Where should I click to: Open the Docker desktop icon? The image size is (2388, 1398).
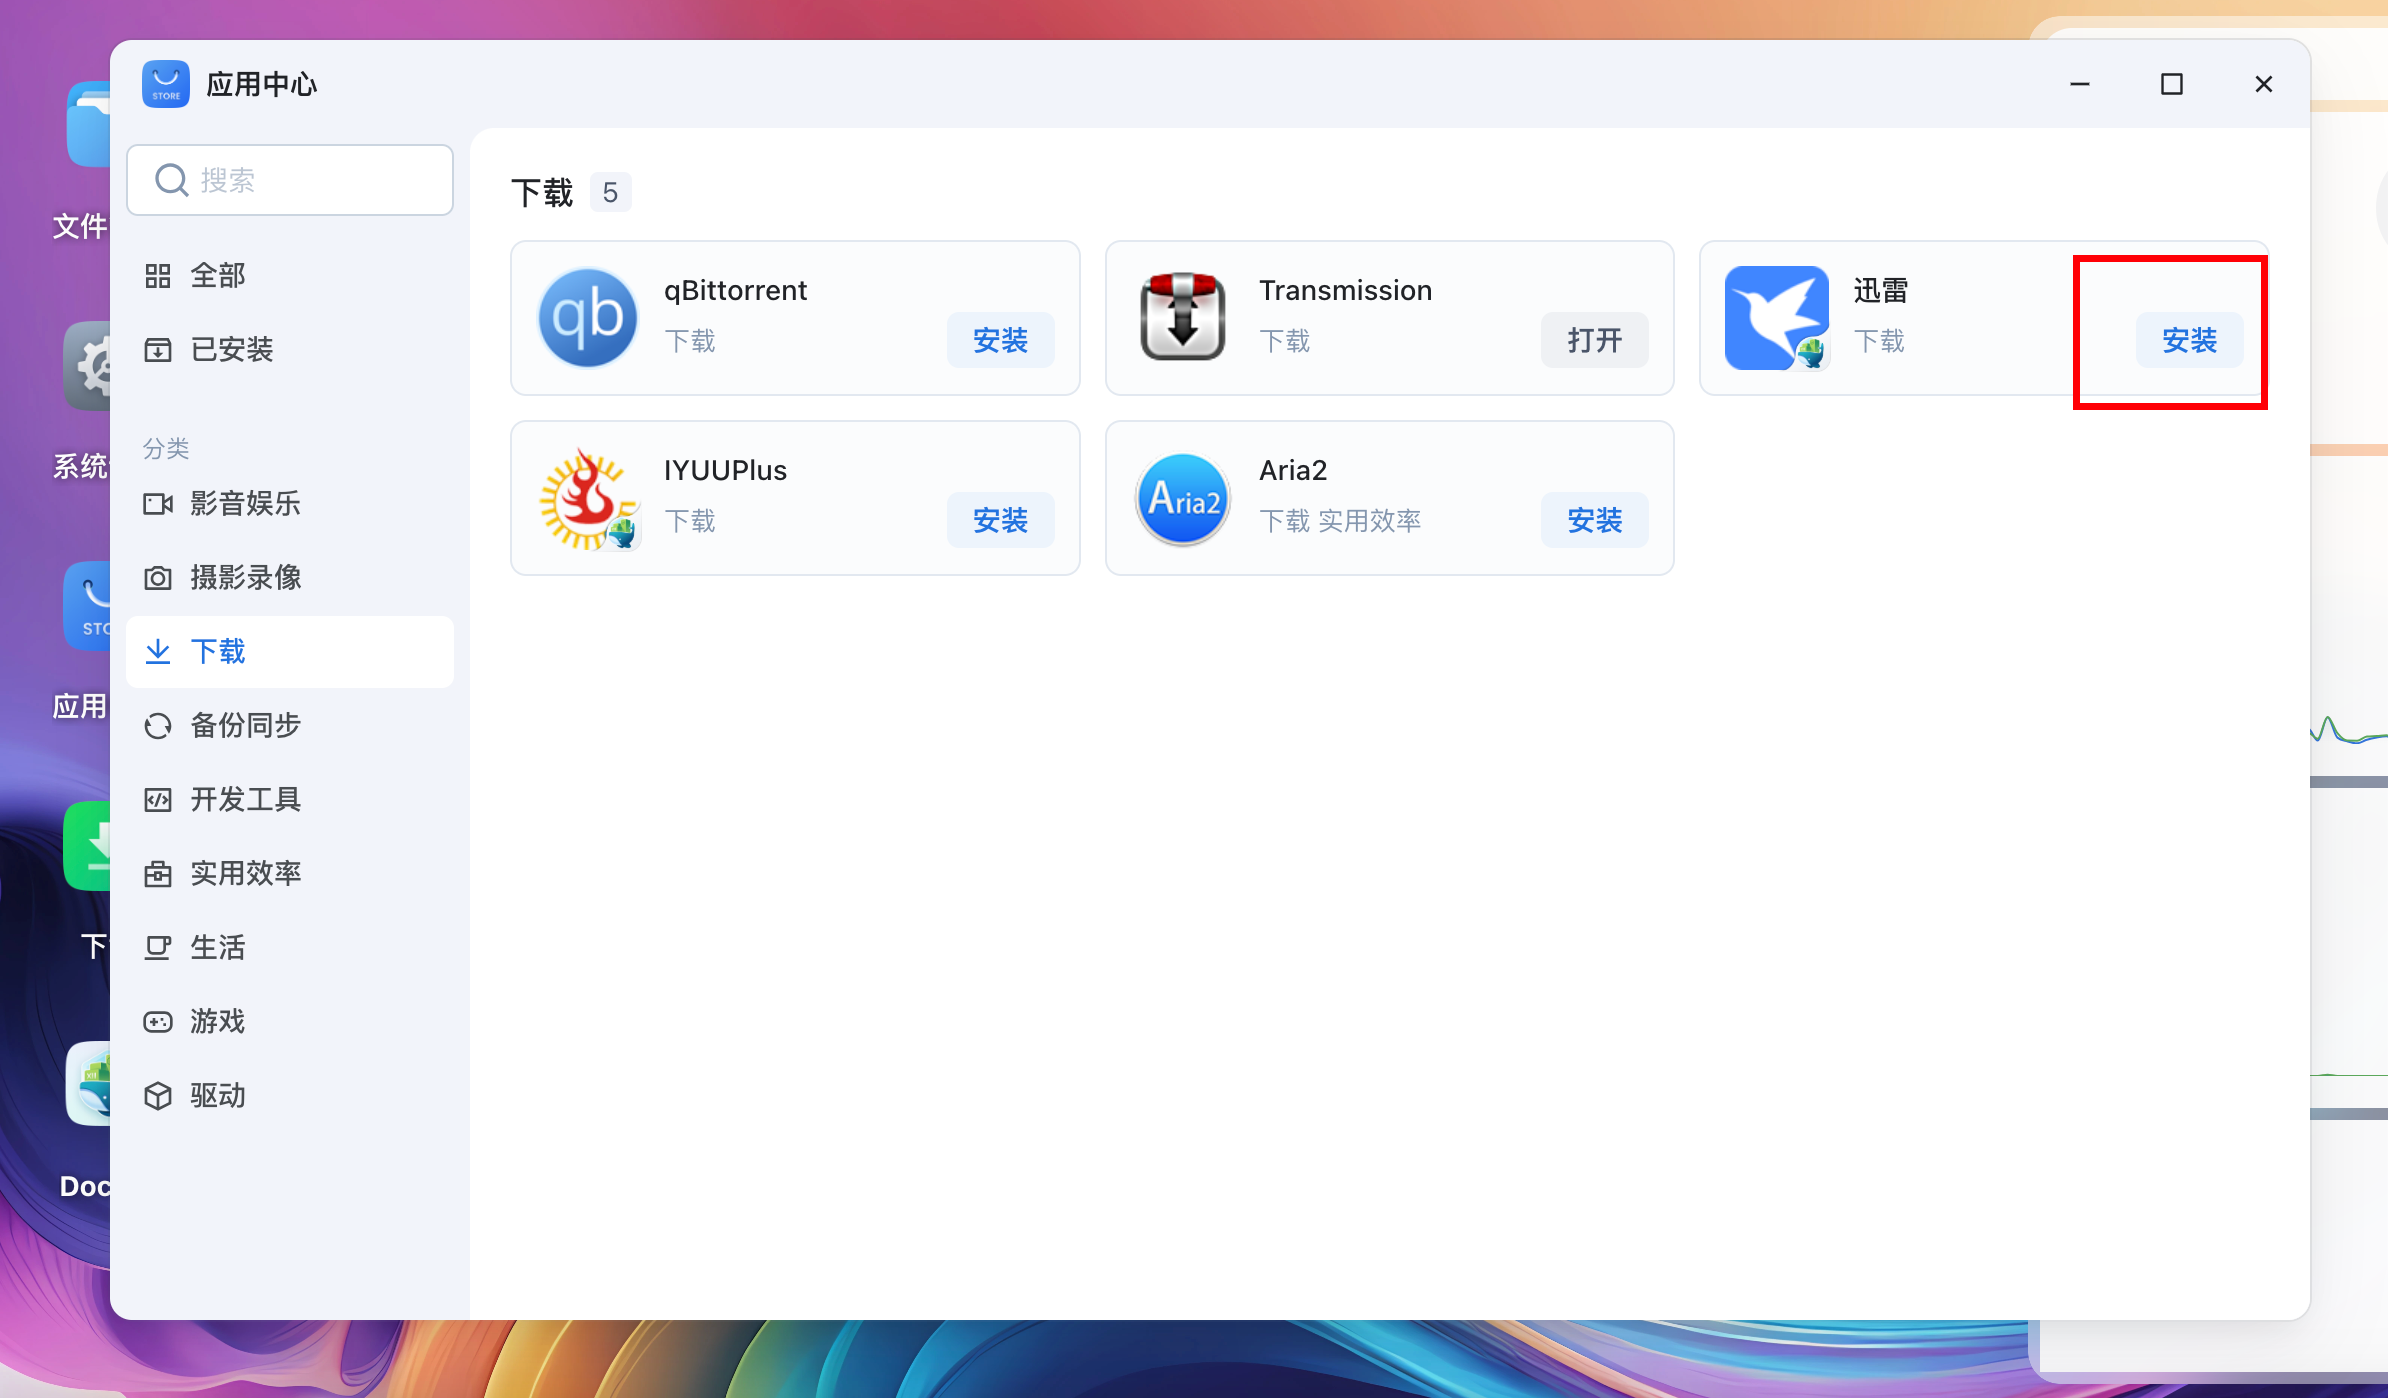pyautogui.click(x=89, y=1084)
